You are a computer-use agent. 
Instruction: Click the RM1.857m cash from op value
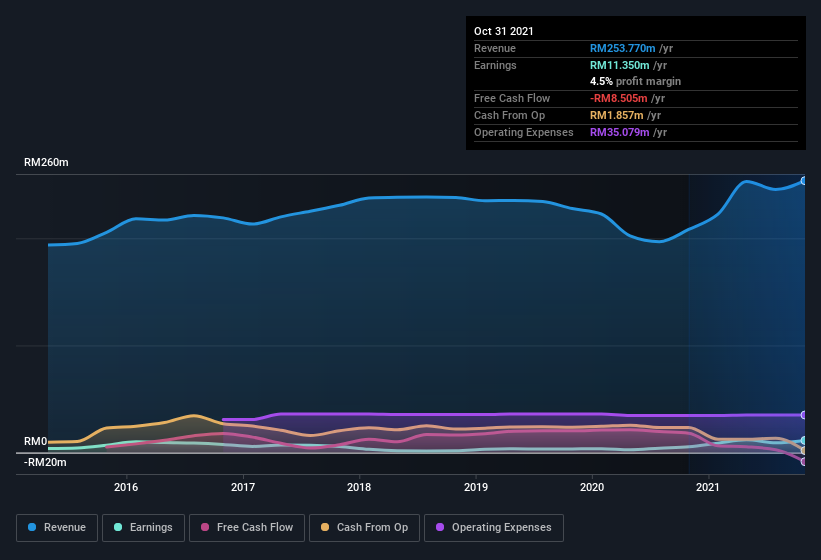(x=617, y=115)
